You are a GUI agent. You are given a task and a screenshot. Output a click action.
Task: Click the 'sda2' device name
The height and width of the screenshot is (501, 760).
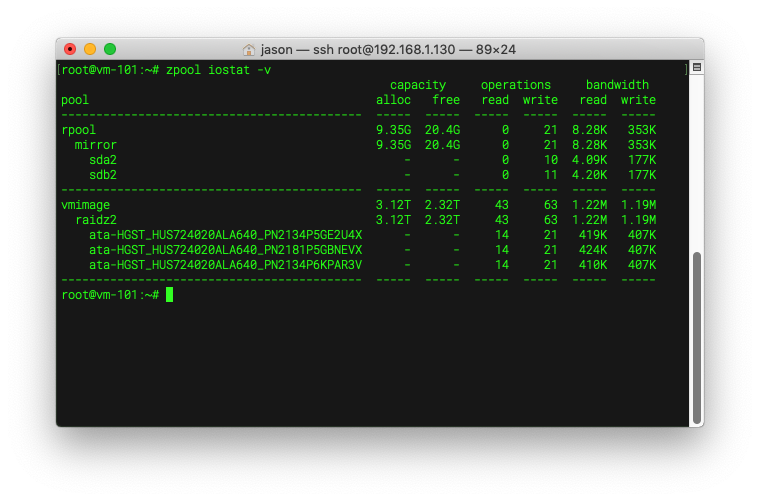tap(103, 160)
